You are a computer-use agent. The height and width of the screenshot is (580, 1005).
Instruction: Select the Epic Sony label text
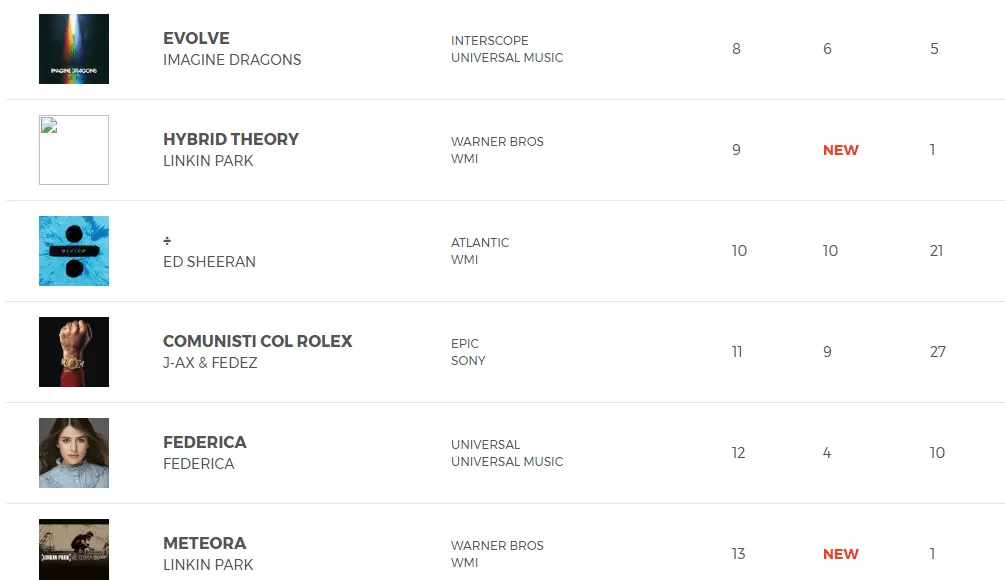468,352
